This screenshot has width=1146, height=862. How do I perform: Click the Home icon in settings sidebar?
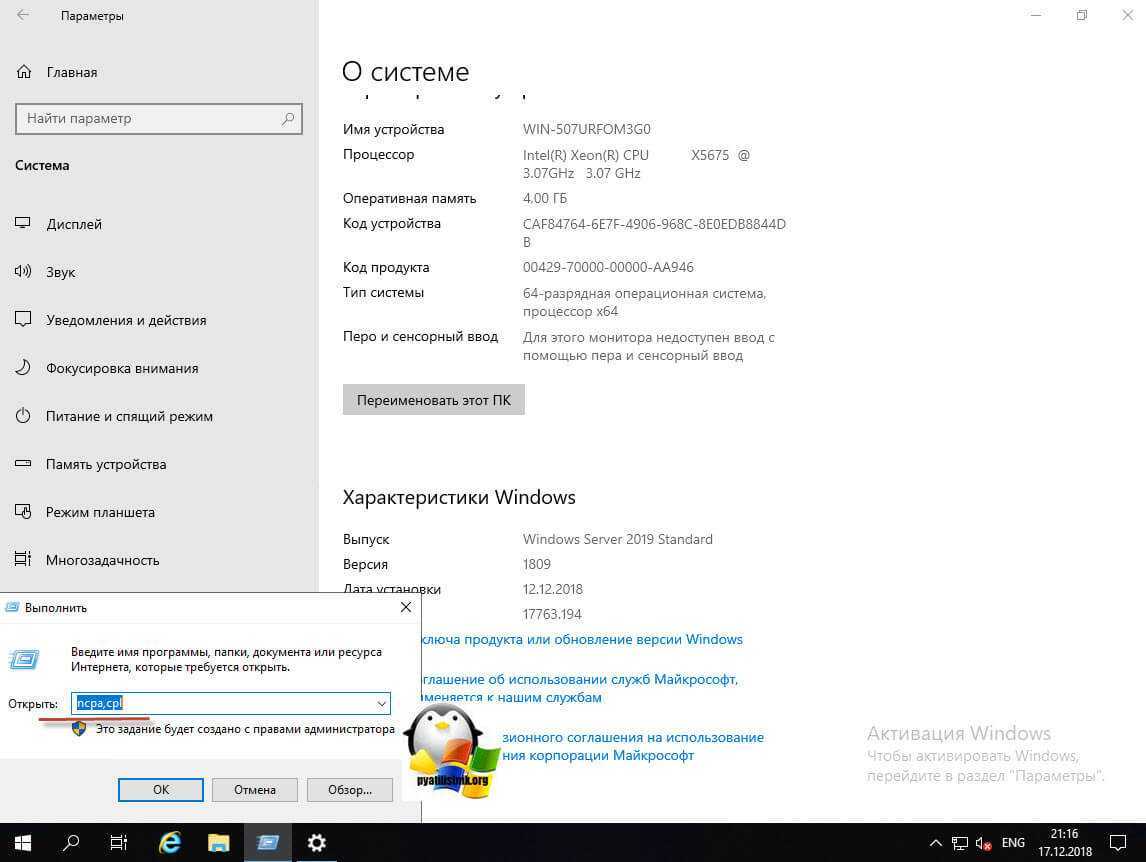click(23, 72)
